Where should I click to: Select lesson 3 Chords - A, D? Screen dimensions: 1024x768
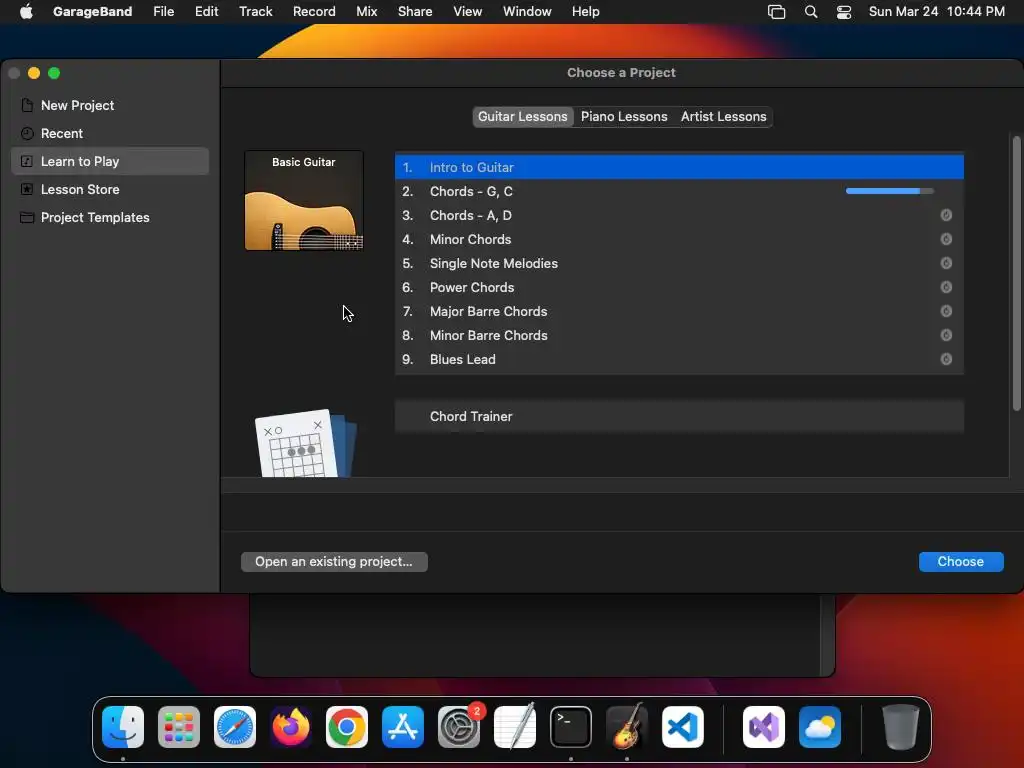coord(679,216)
